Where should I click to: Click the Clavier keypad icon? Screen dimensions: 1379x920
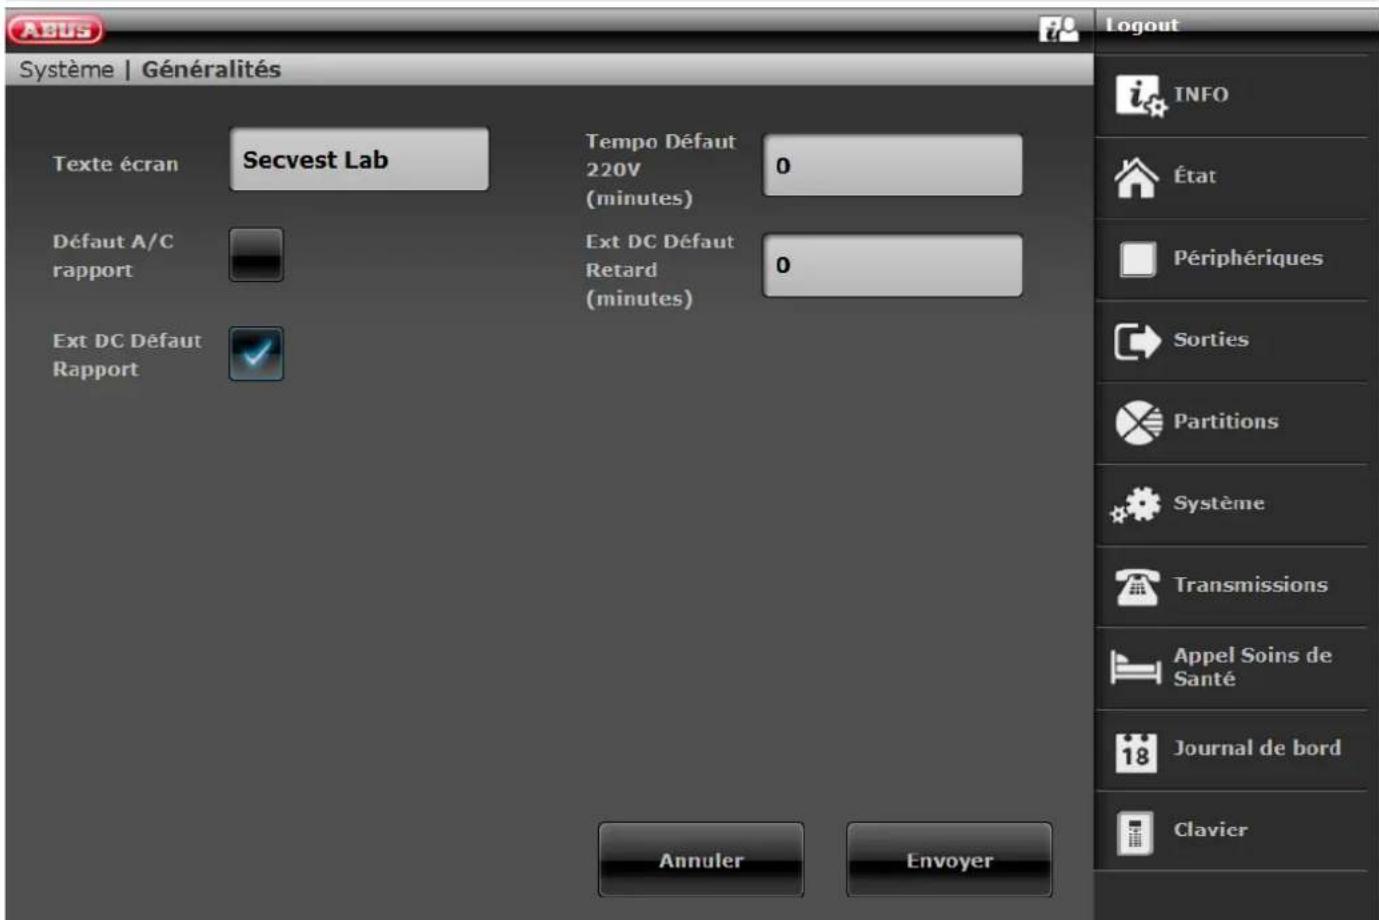(x=1135, y=832)
